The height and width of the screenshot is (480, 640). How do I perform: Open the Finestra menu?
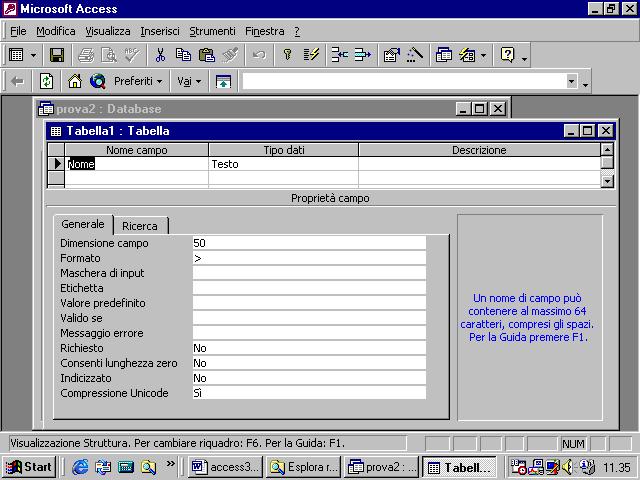264,31
